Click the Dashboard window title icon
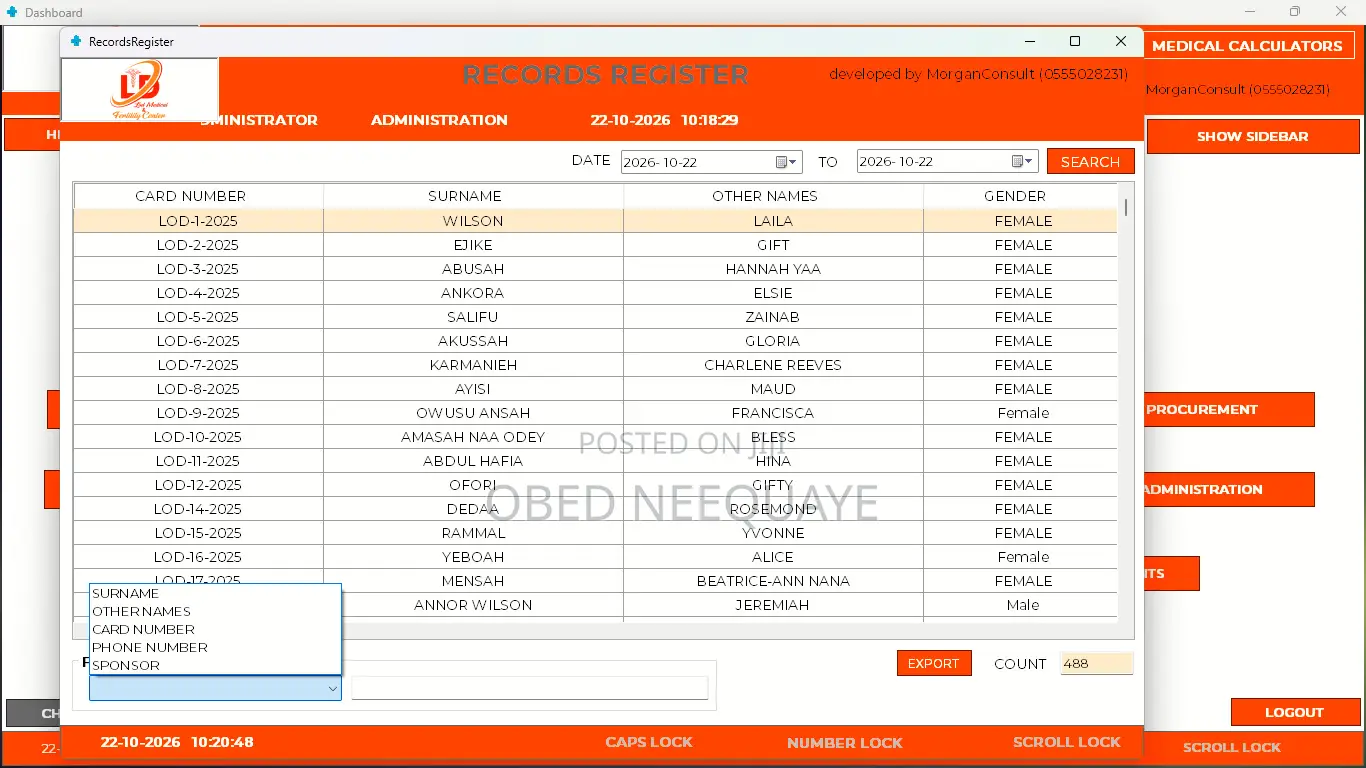 [x=12, y=12]
